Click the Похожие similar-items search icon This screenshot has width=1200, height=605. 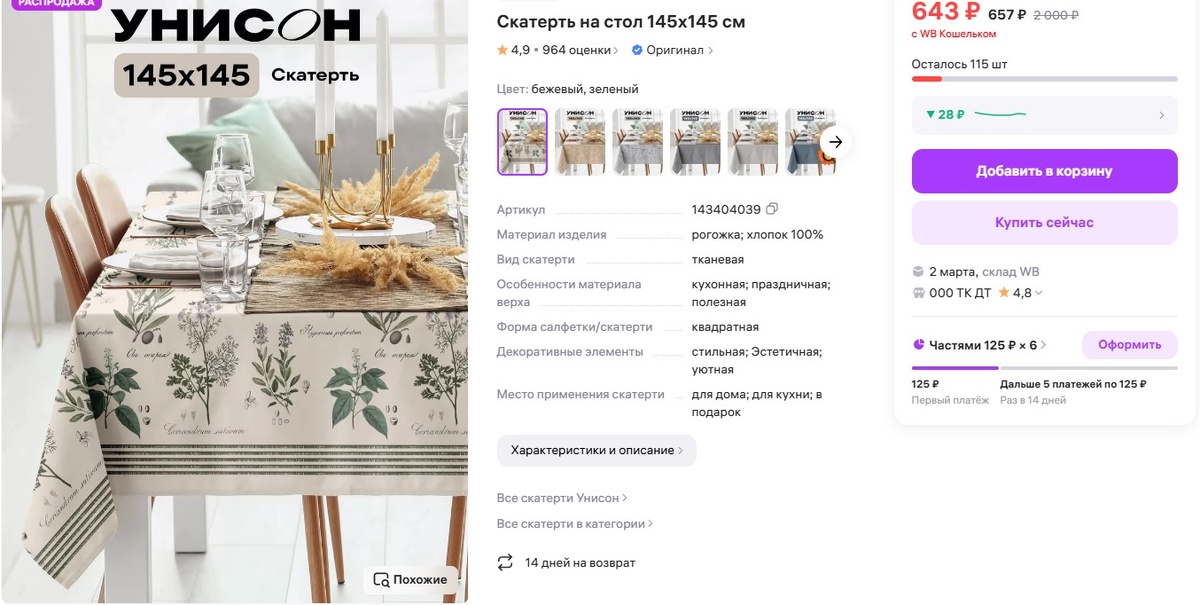[380, 579]
